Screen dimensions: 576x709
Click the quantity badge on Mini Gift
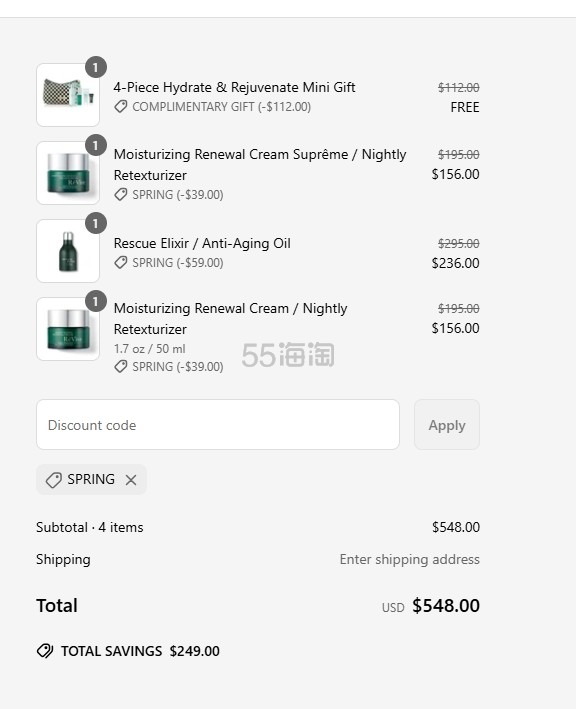tap(96, 67)
